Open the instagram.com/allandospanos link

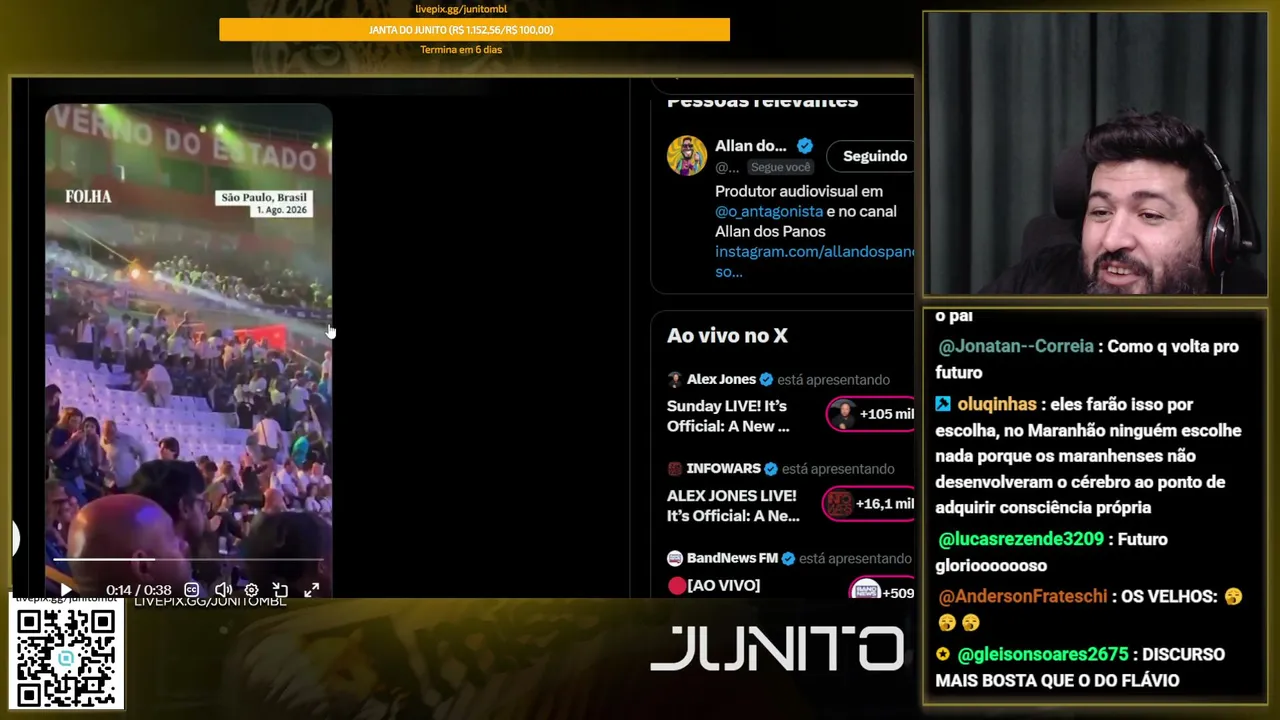814,261
